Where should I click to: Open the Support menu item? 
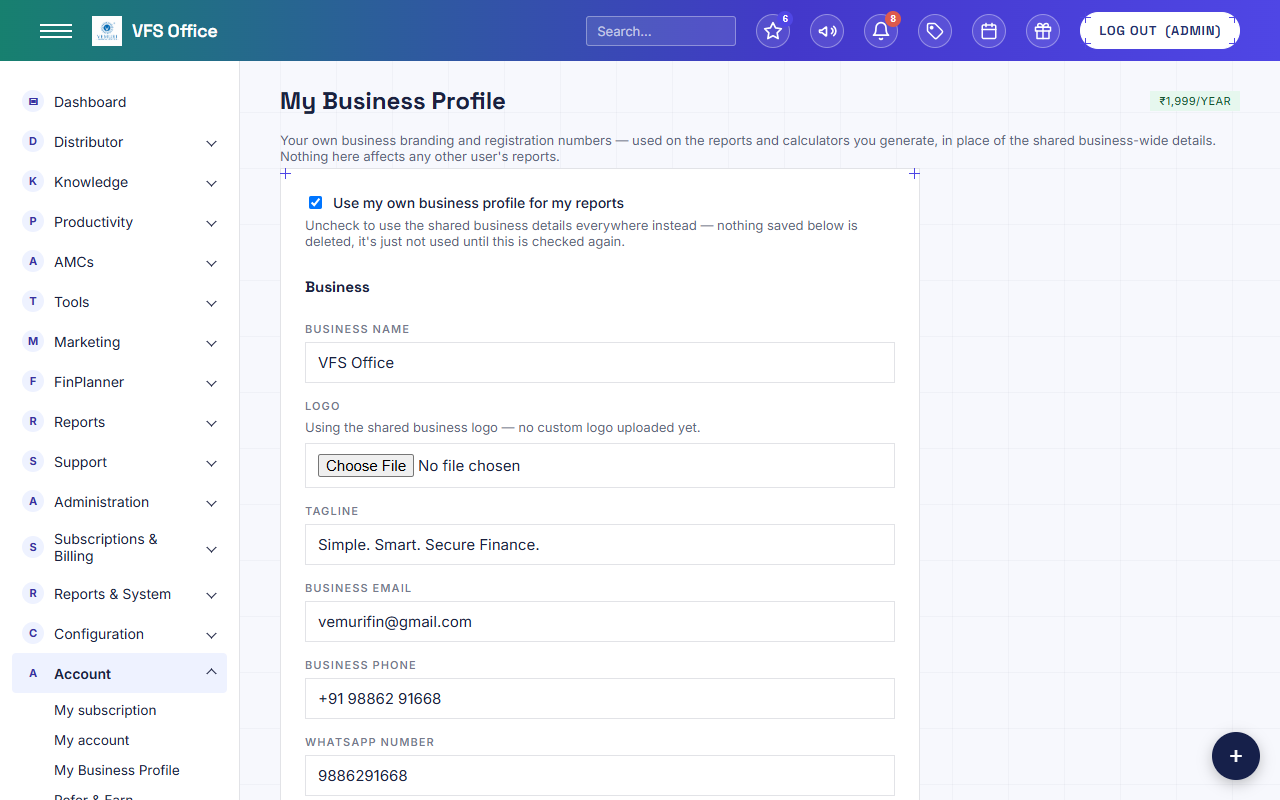(120, 462)
